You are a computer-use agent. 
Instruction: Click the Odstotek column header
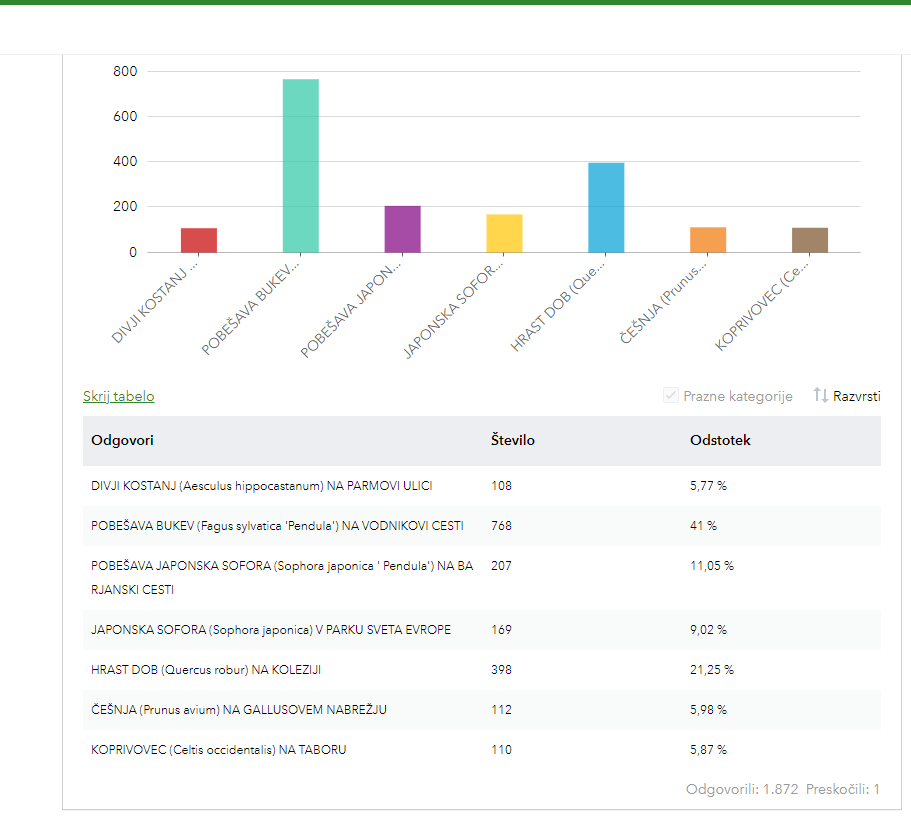tap(720, 441)
